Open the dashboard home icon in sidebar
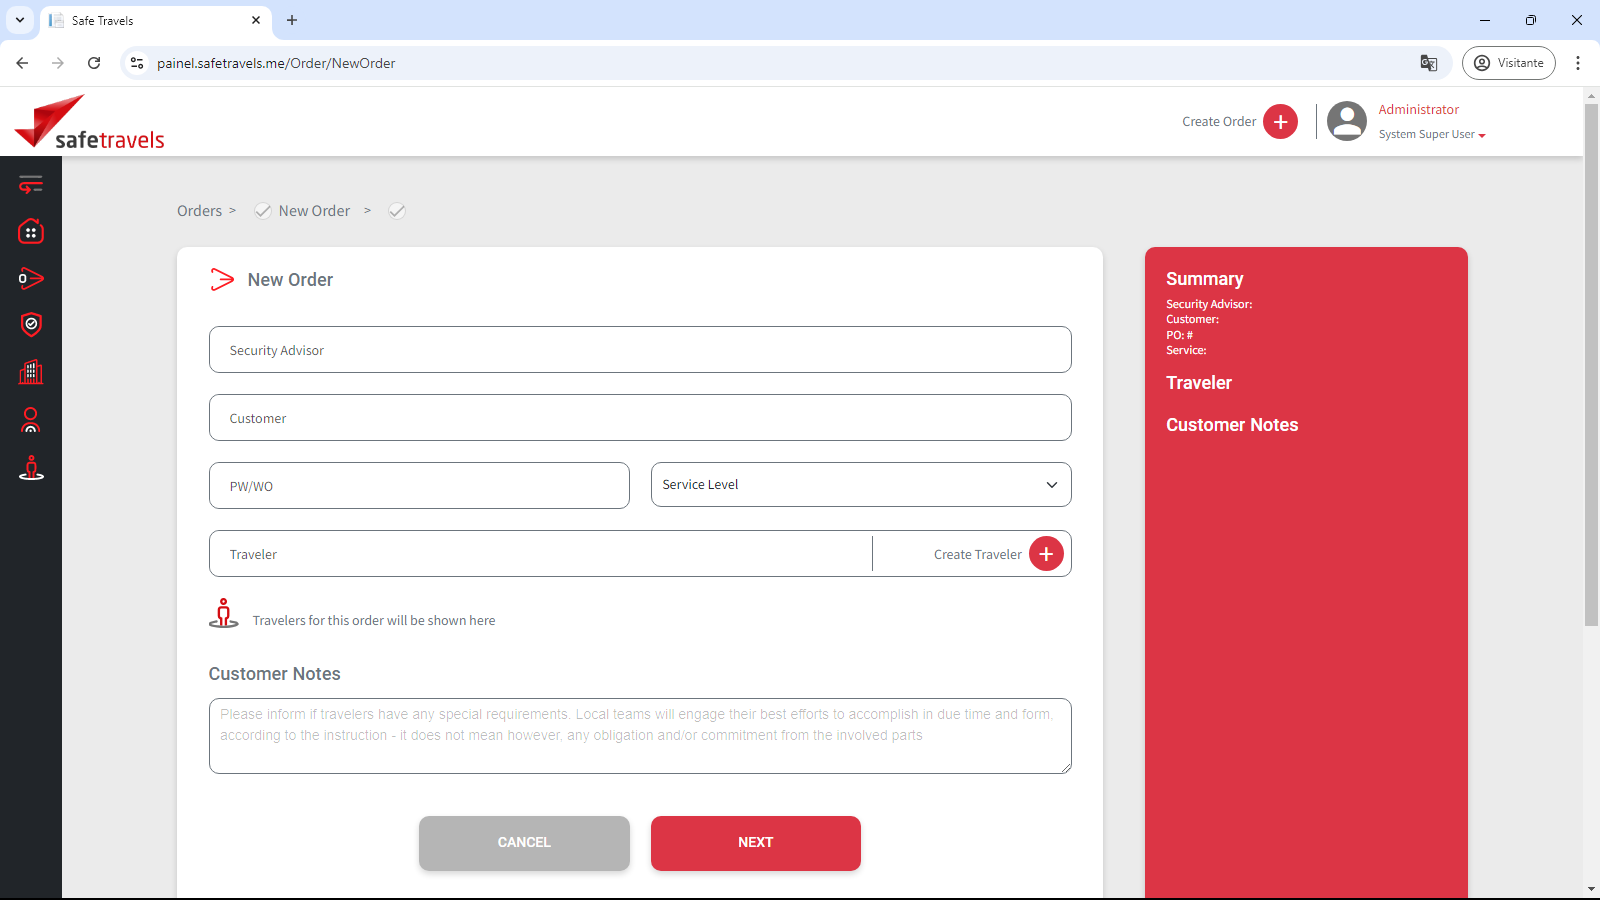Viewport: 1600px width, 900px height. [31, 232]
